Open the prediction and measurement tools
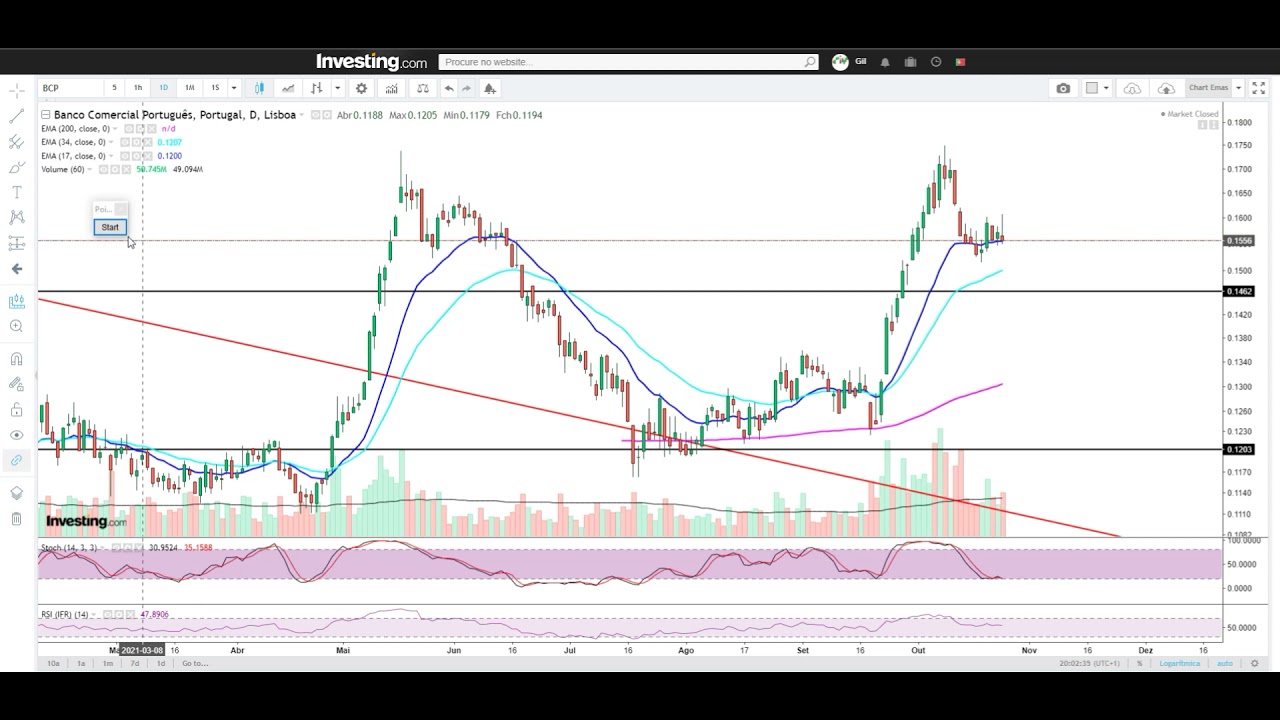The image size is (1280, 720). coord(16,243)
